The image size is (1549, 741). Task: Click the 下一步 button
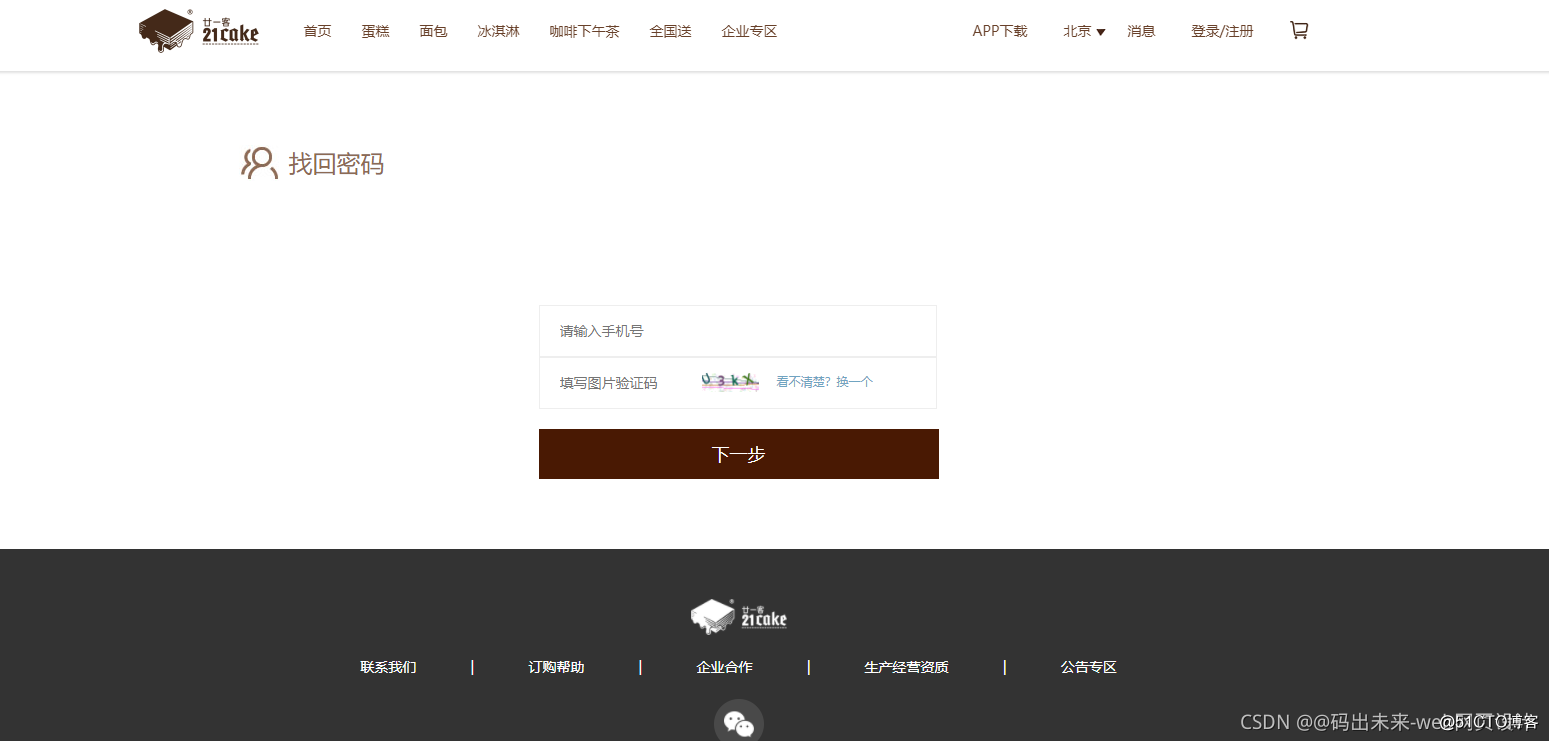tap(739, 454)
